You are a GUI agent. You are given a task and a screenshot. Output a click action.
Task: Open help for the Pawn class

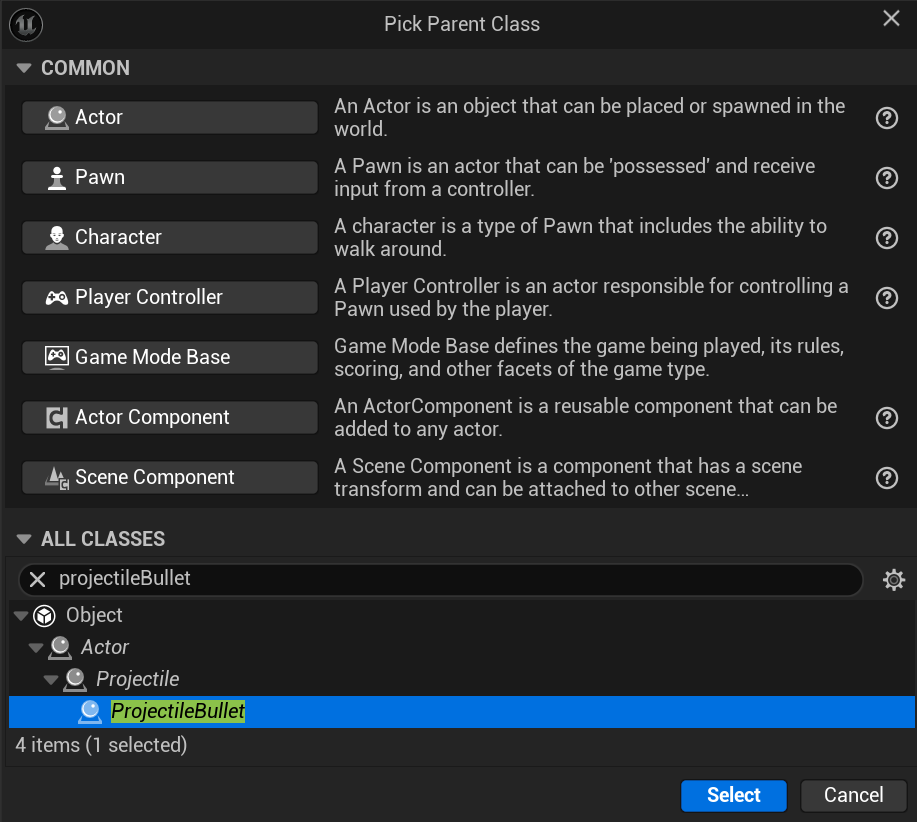886,178
